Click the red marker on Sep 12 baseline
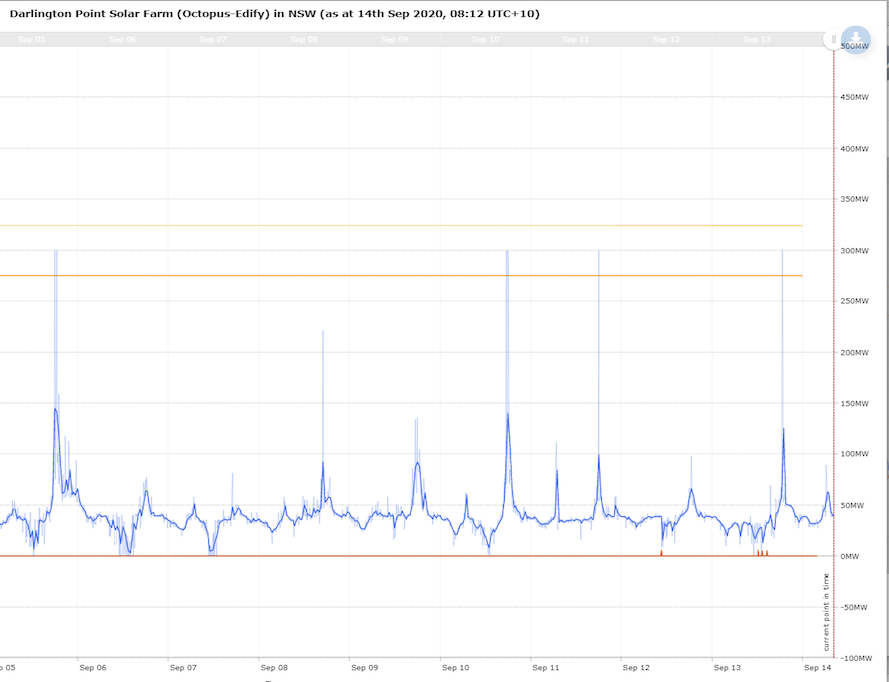The height and width of the screenshot is (682, 889). (661, 552)
